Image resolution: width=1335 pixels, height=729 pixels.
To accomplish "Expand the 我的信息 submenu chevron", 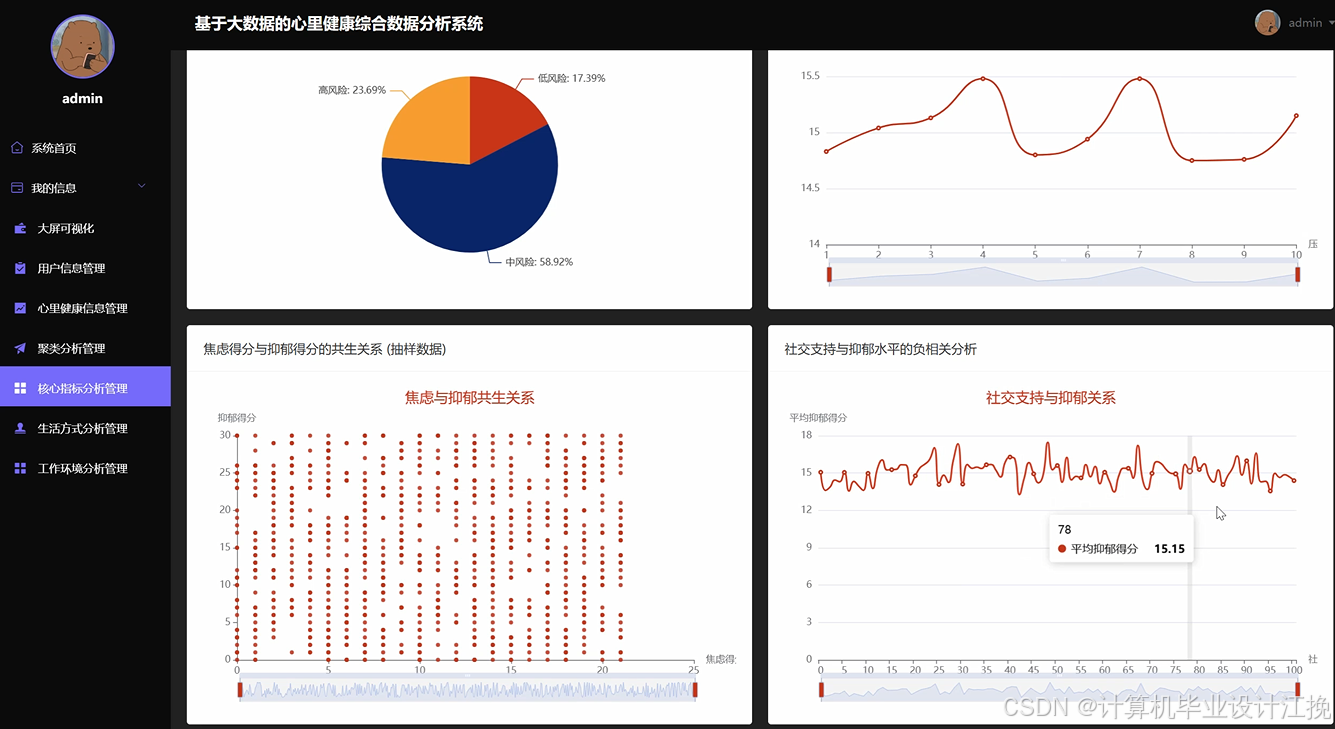I will click(x=141, y=186).
